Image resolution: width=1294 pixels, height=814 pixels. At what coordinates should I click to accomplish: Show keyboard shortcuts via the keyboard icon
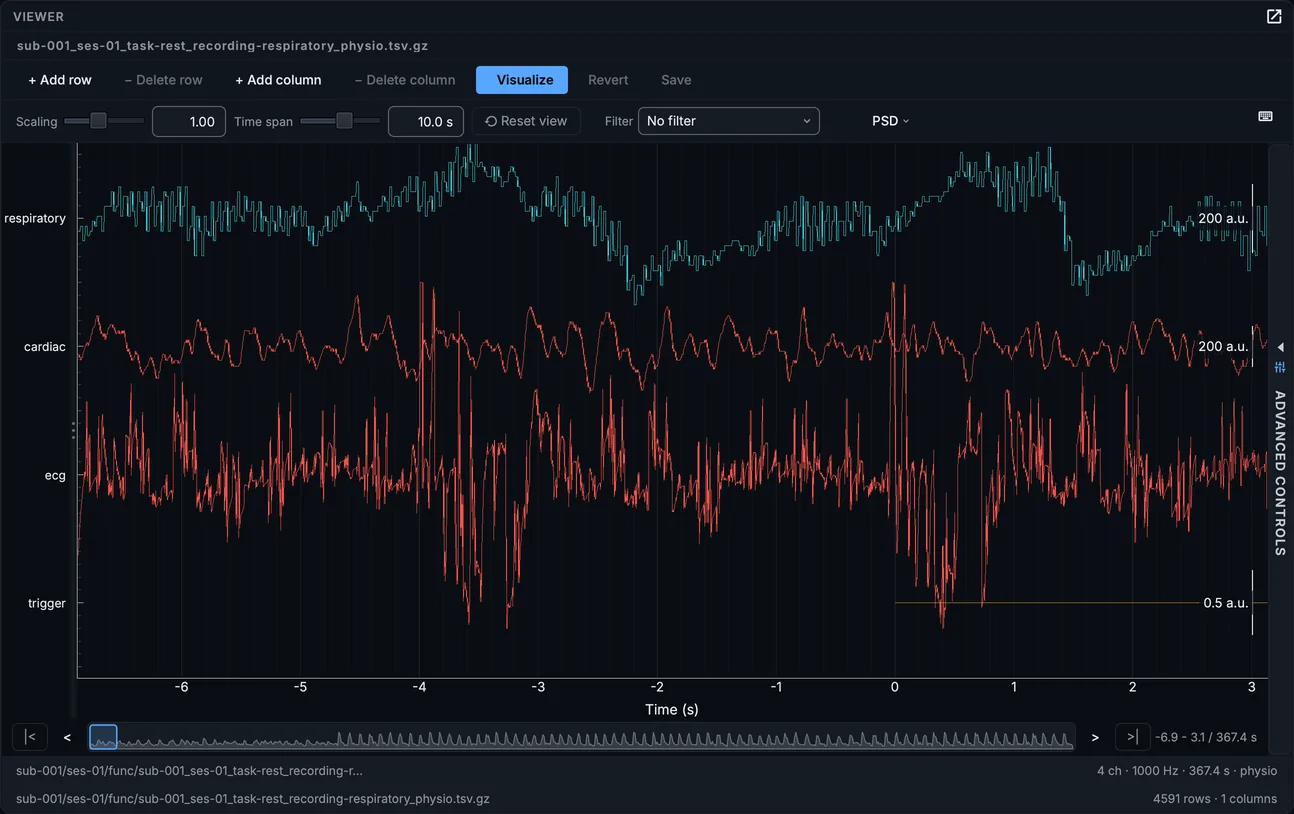pos(1265,116)
